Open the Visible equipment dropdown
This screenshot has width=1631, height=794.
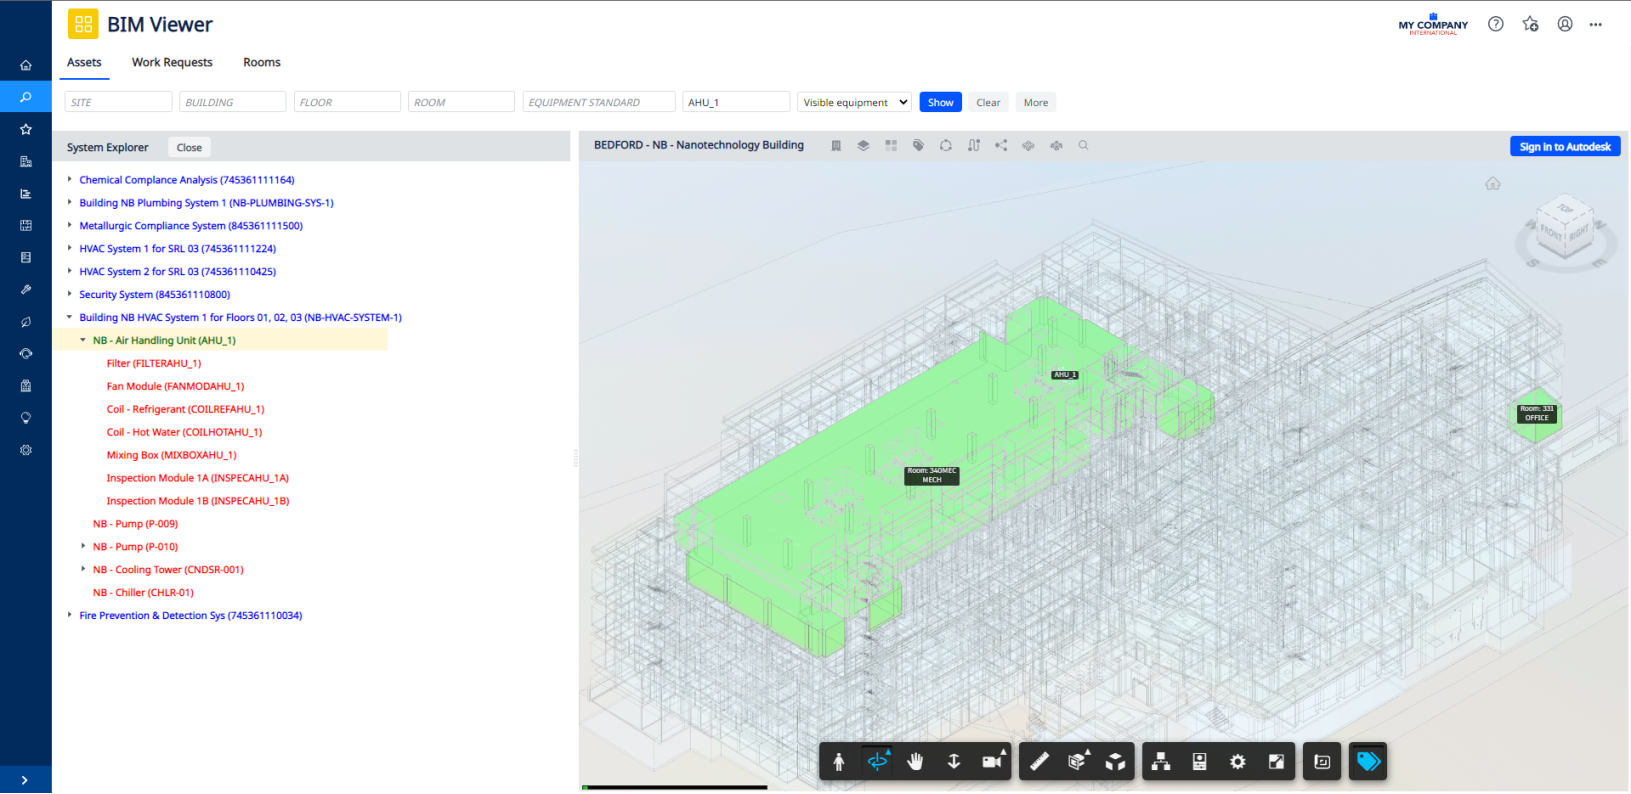point(855,102)
